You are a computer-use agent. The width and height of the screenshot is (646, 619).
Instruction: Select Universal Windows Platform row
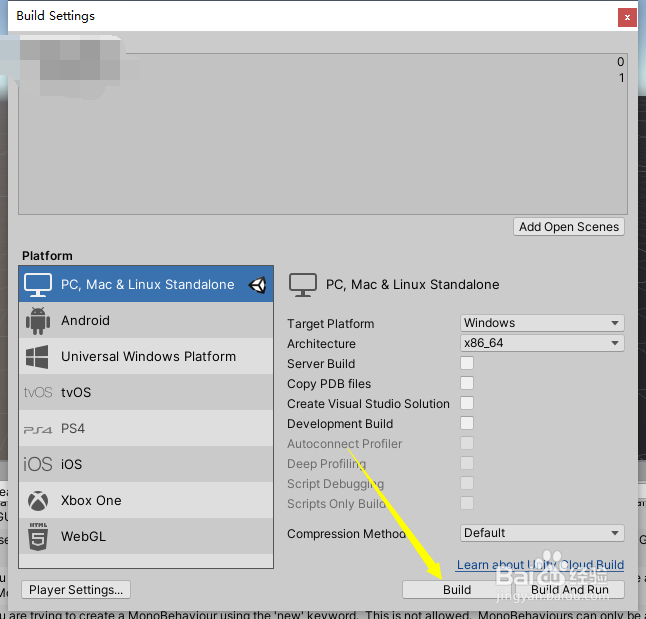[x=146, y=356]
